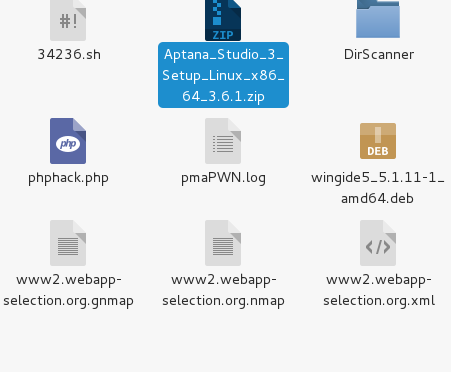Select the 34236.sh shell script icon
The height and width of the screenshot is (372, 451).
click(68, 20)
